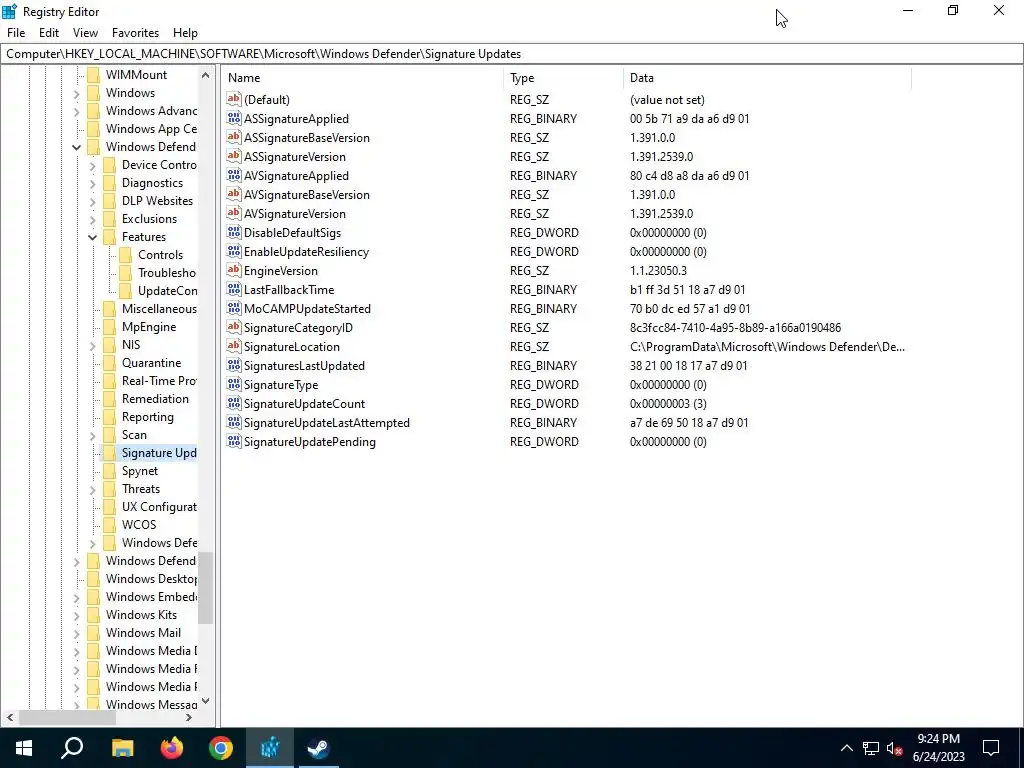Expand the Windows Mail node
Image resolution: width=1024 pixels, height=768 pixels.
[76, 633]
